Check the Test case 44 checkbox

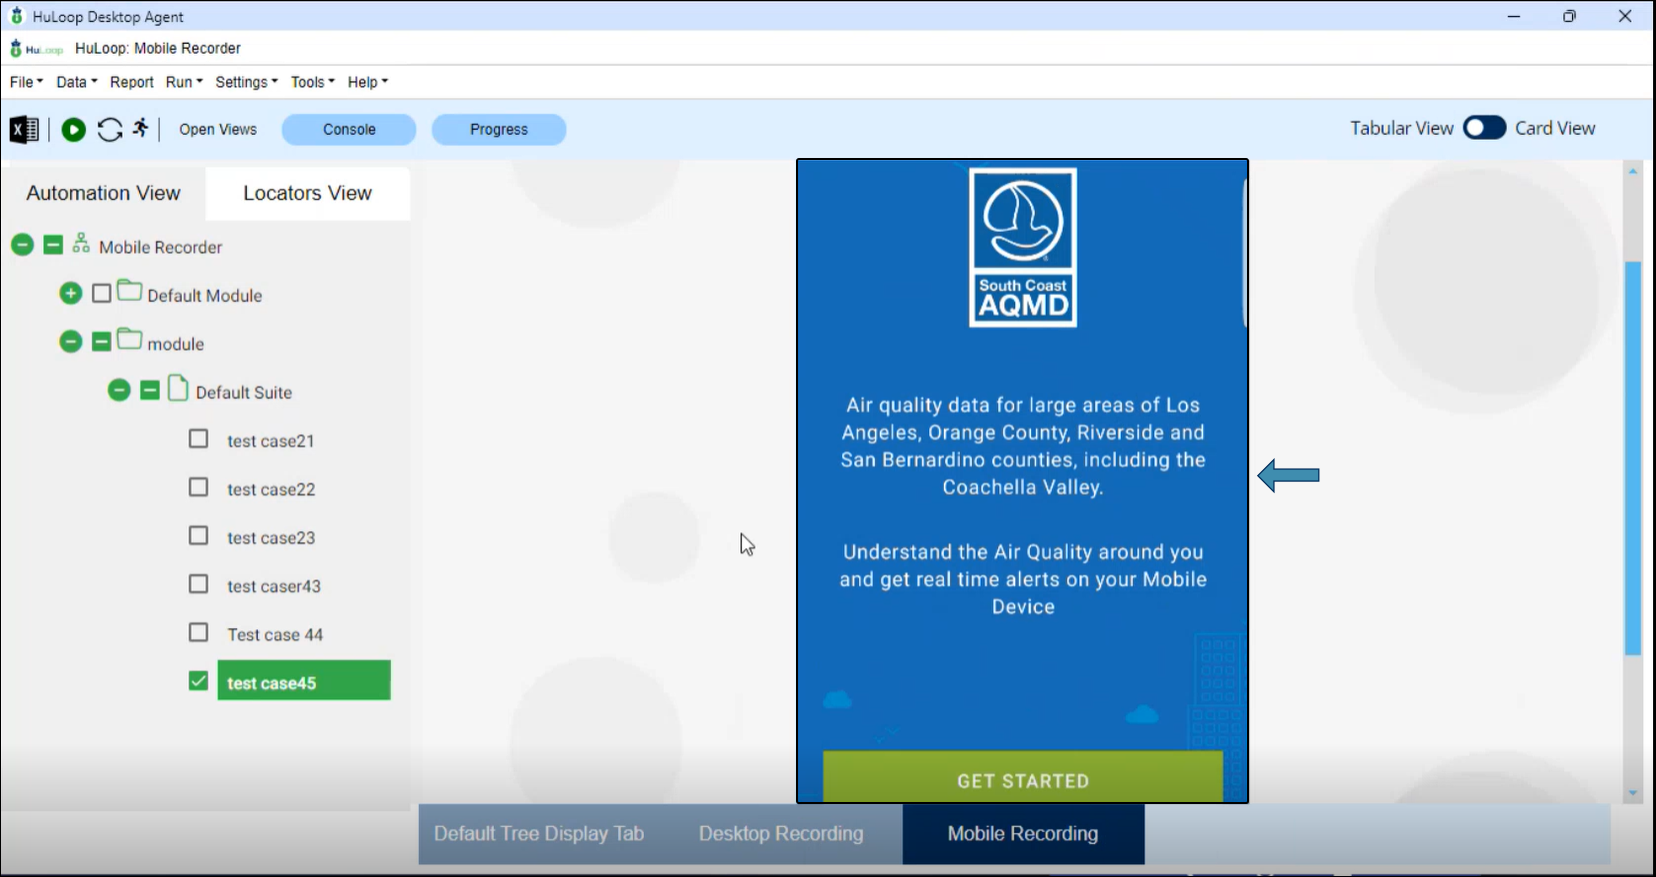coord(199,633)
